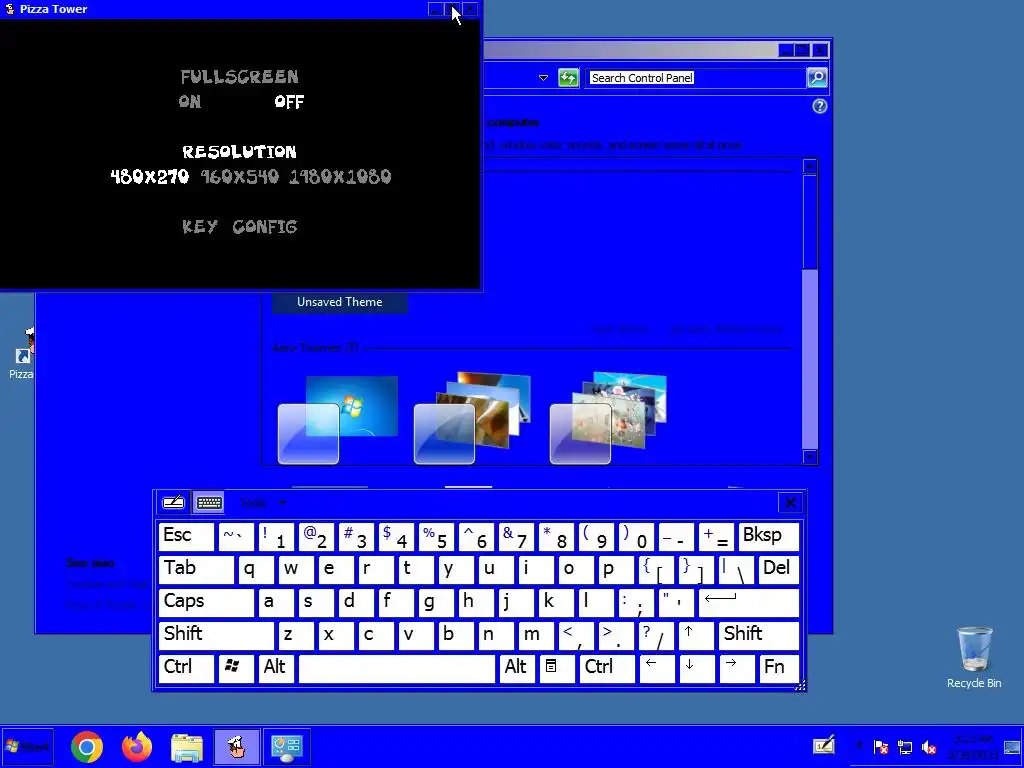1024x768 pixels.
Task: Switch to Pizza Tower taskbar button
Action: pyautogui.click(x=236, y=746)
